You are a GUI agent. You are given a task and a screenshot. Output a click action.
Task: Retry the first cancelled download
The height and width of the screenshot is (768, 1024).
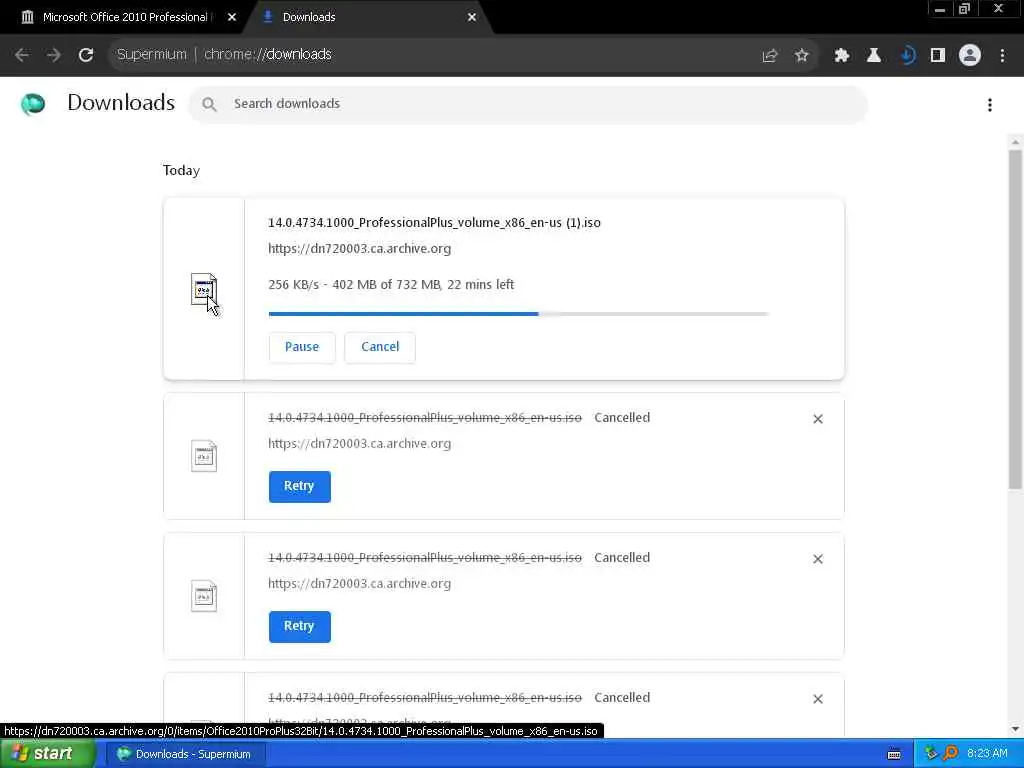300,487
